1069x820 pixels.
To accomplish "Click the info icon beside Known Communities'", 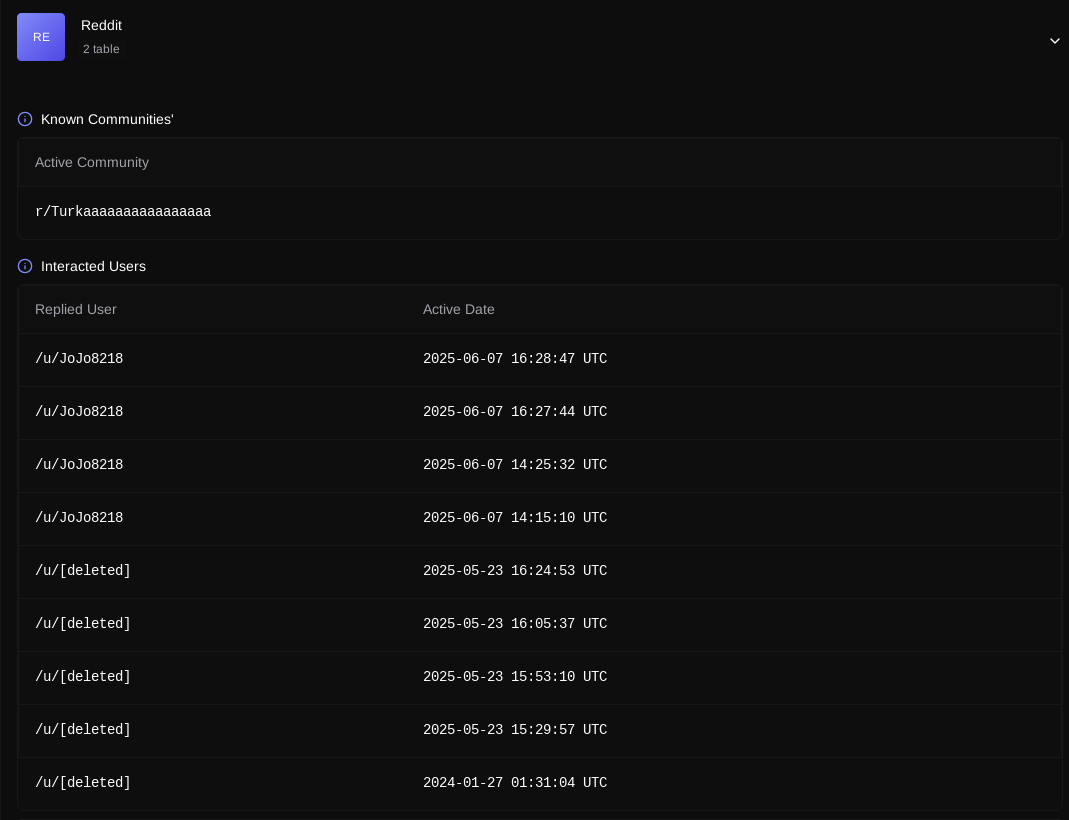I will tap(25, 119).
